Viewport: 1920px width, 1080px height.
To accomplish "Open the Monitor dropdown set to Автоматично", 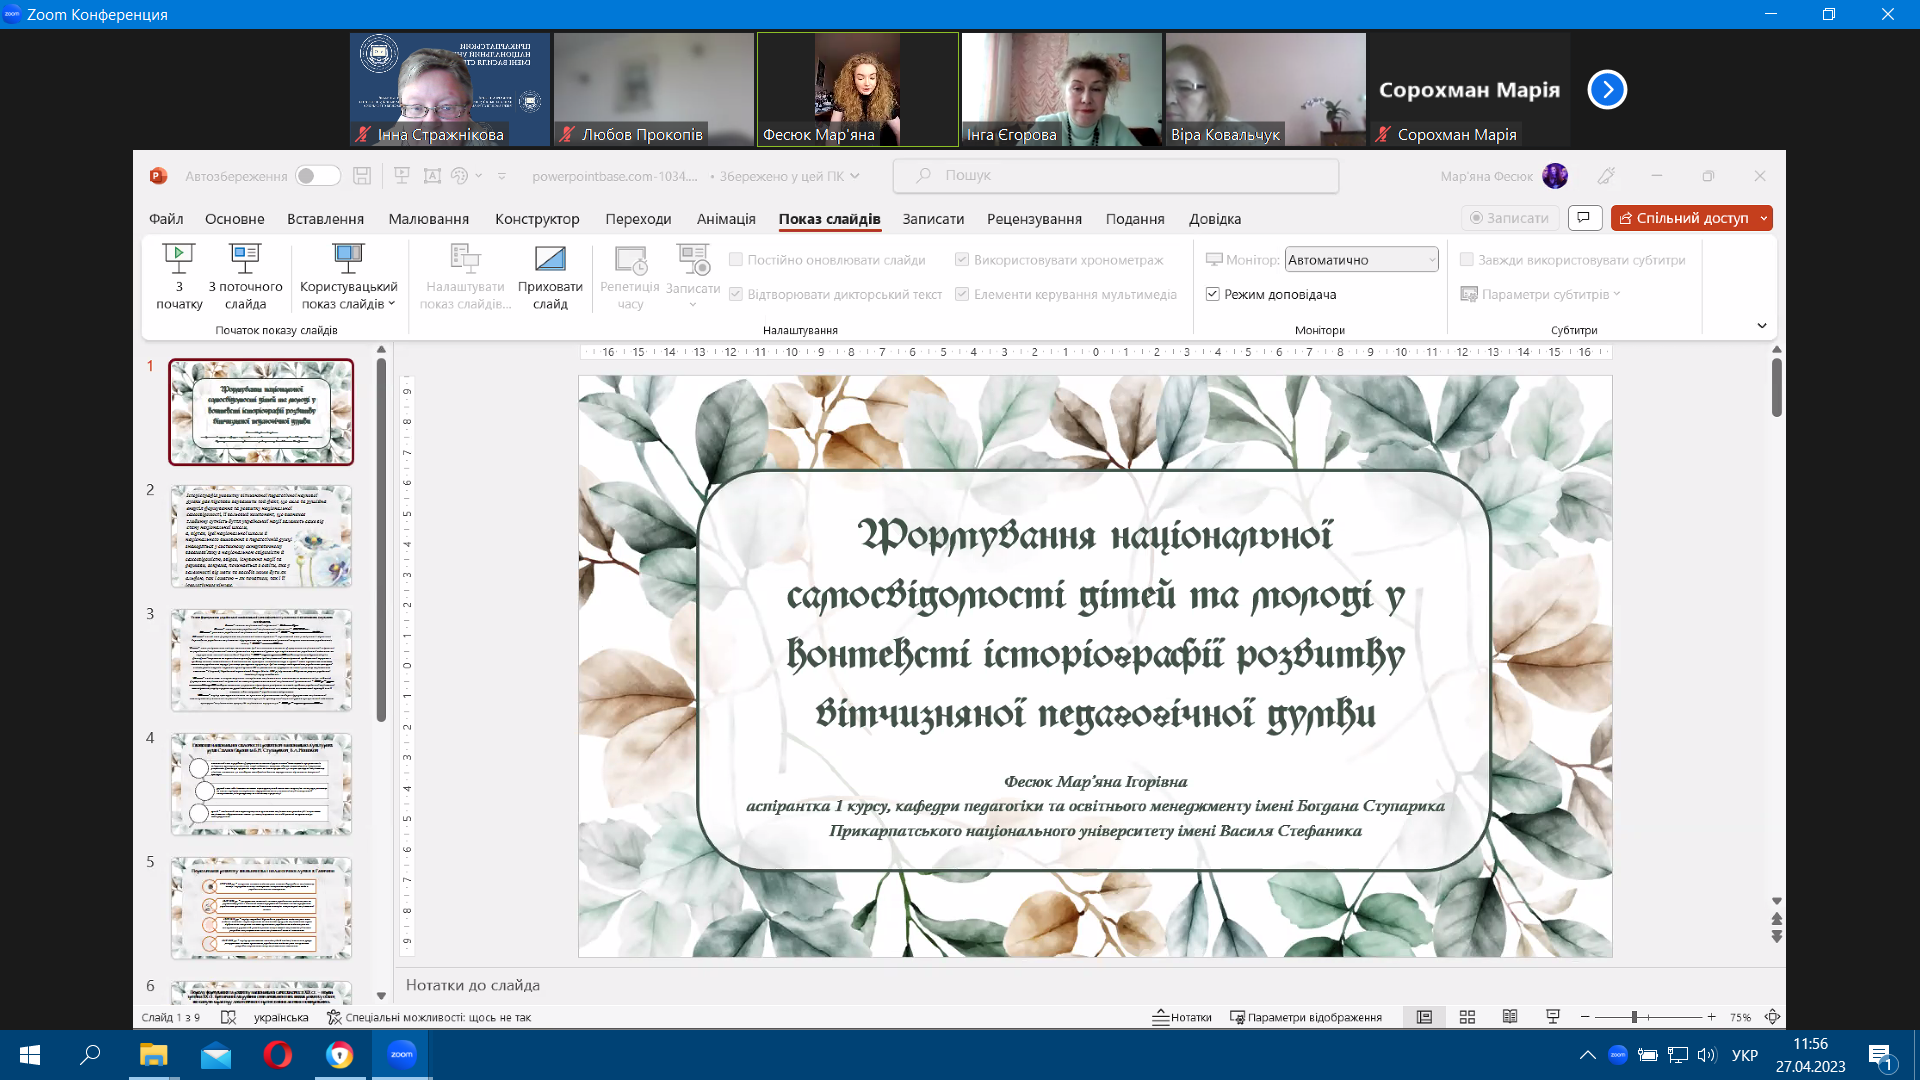I will 1361,260.
